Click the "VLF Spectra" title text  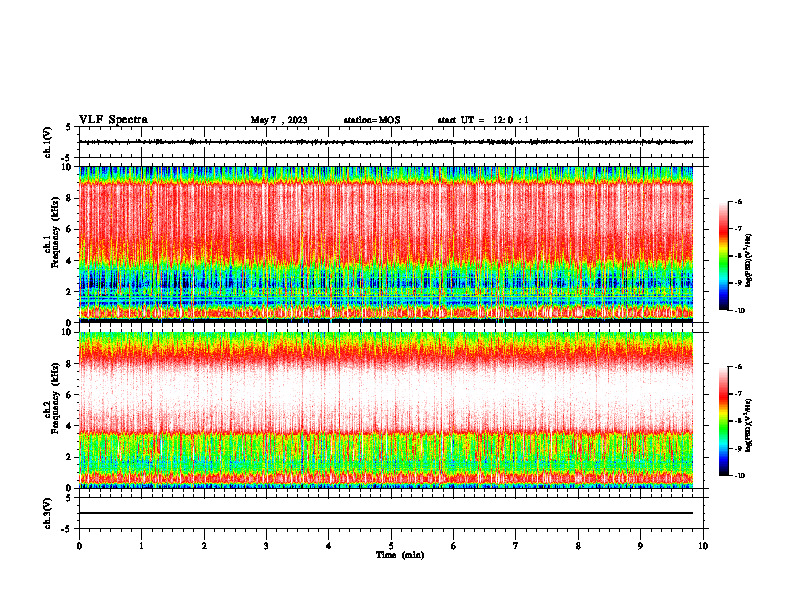113,120
